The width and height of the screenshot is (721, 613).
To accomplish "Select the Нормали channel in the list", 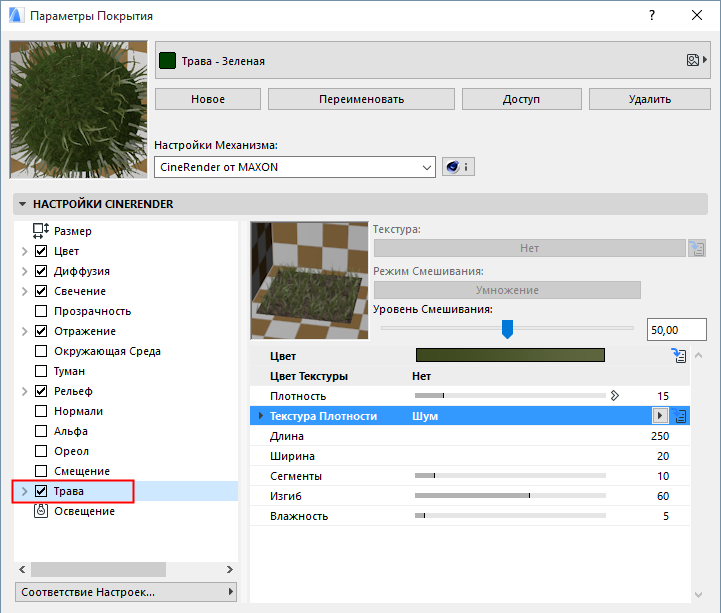I will click(79, 411).
